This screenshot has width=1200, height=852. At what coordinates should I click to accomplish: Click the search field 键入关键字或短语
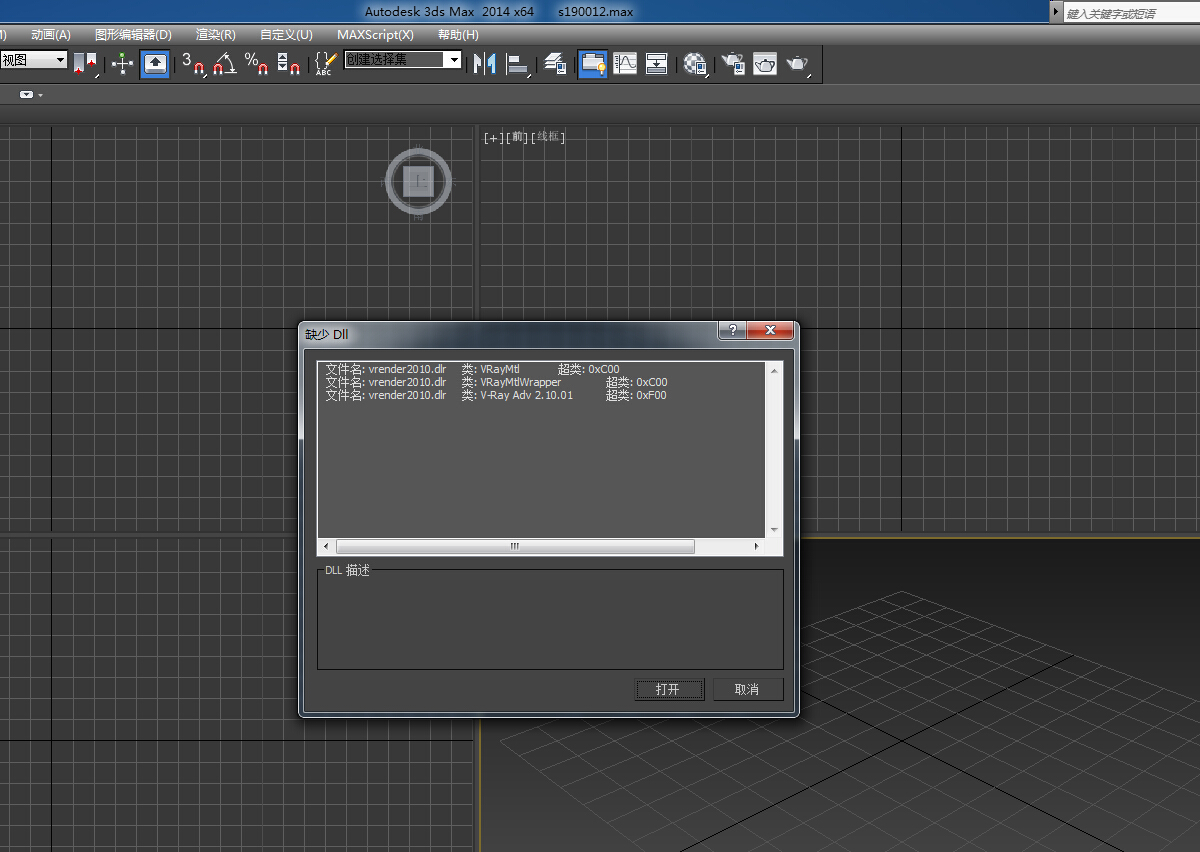click(x=1131, y=13)
